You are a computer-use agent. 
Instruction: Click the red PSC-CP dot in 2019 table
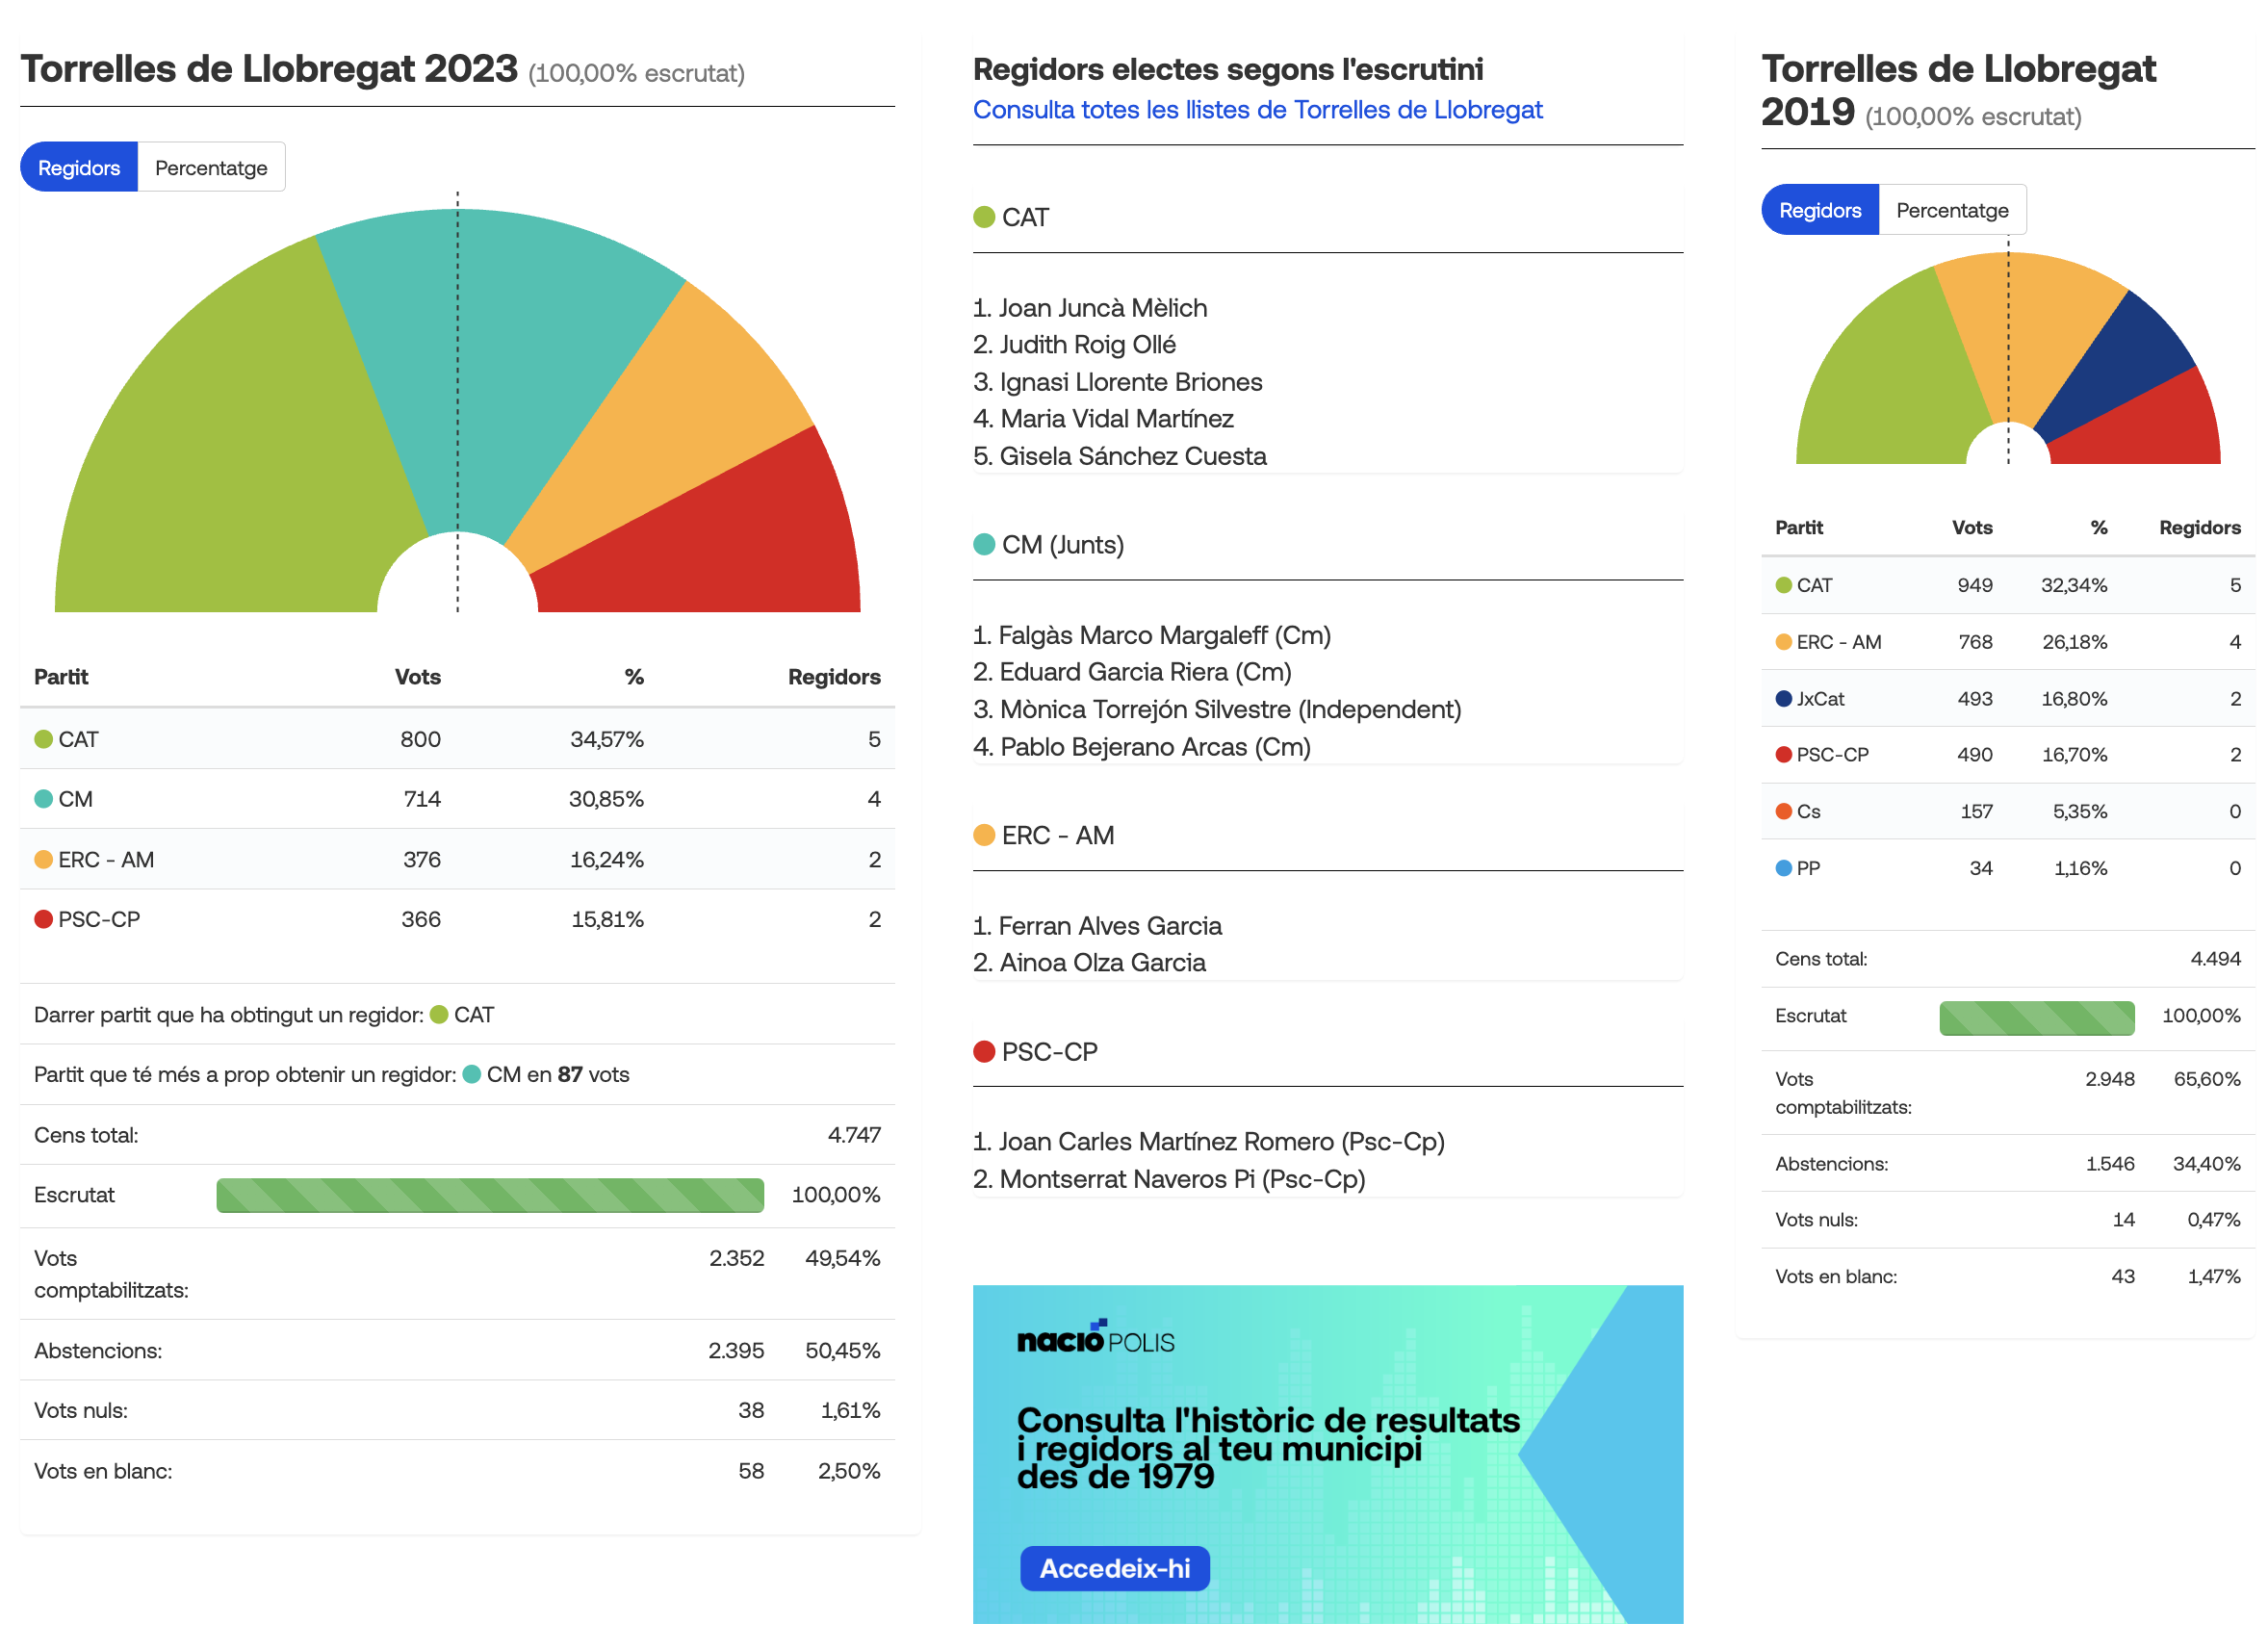1784,754
